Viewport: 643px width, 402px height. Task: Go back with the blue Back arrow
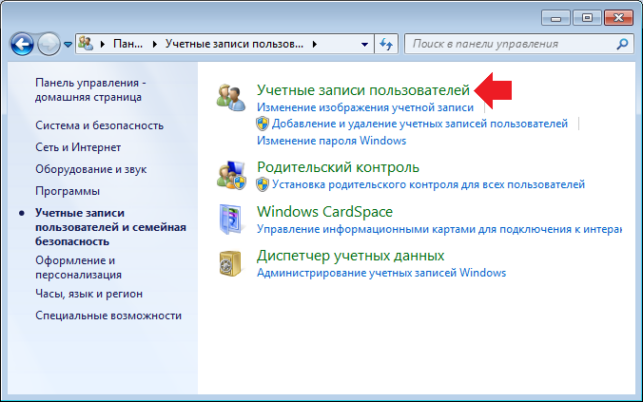[22, 44]
